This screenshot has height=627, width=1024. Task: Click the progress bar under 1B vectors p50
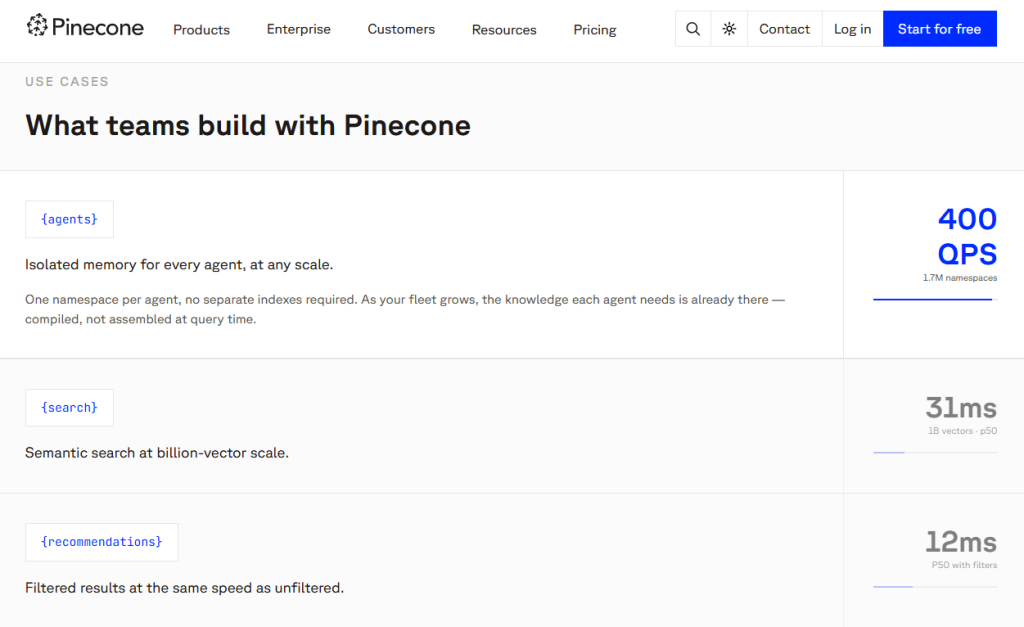(x=935, y=452)
